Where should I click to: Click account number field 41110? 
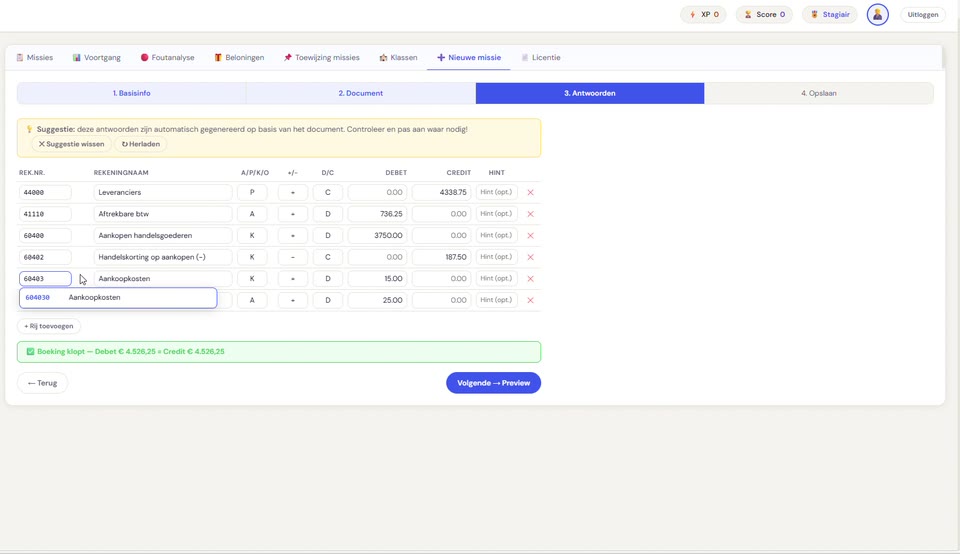click(x=45, y=214)
